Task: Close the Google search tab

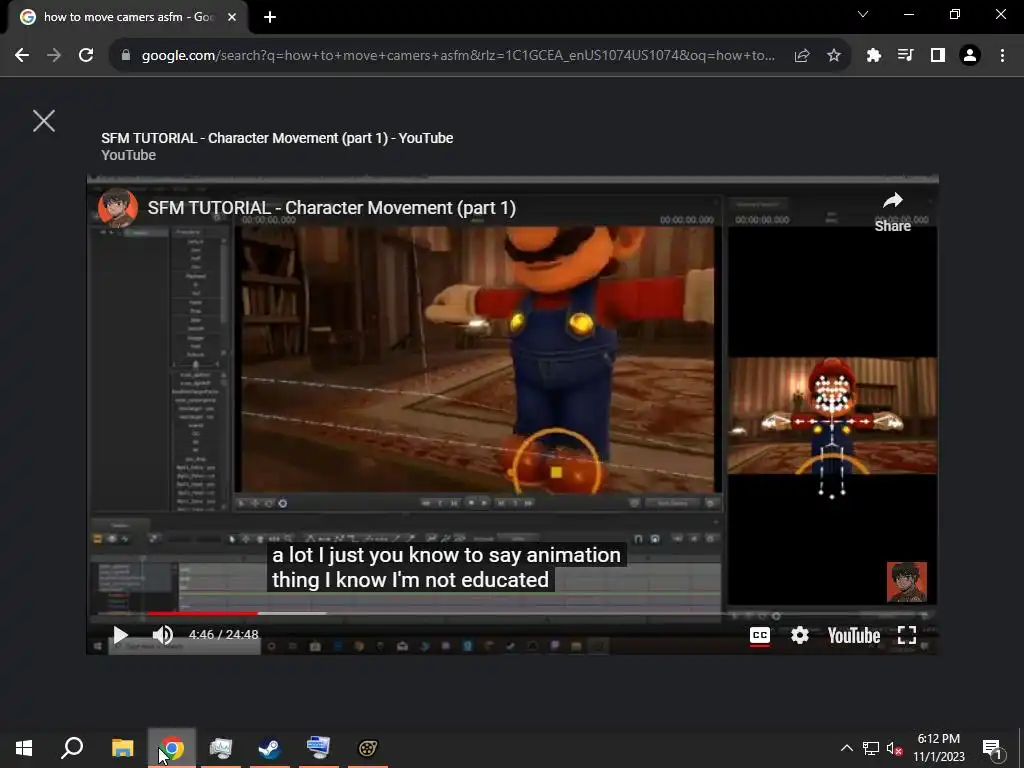Action: click(232, 17)
